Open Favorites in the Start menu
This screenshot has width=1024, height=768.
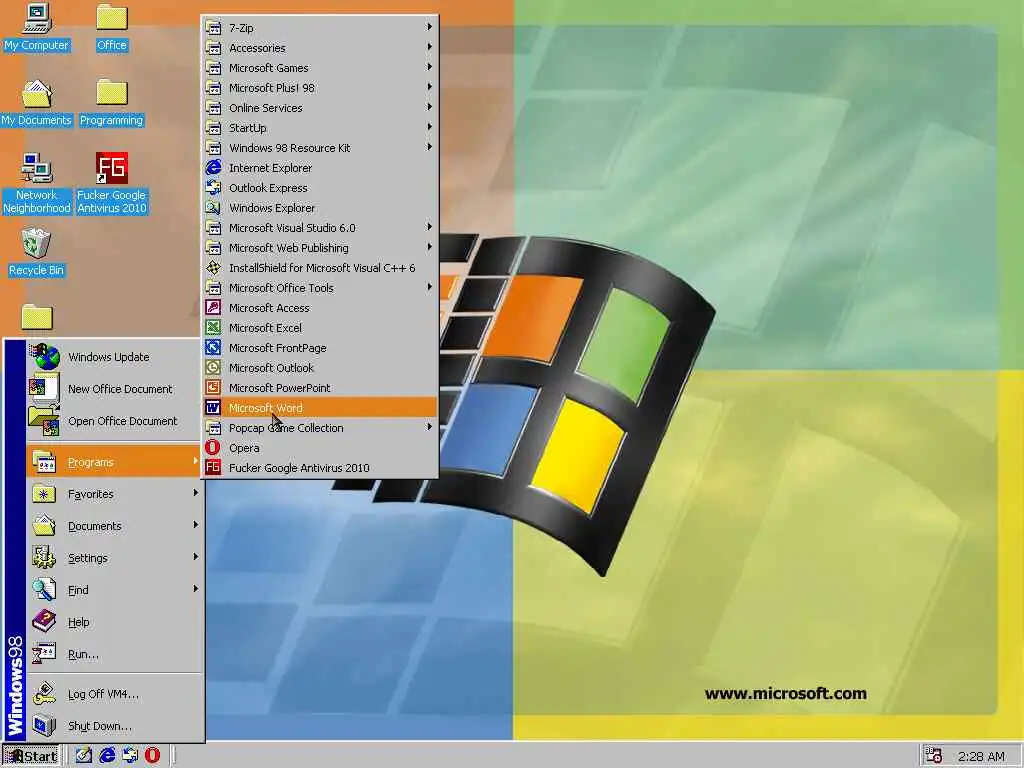coord(114,494)
